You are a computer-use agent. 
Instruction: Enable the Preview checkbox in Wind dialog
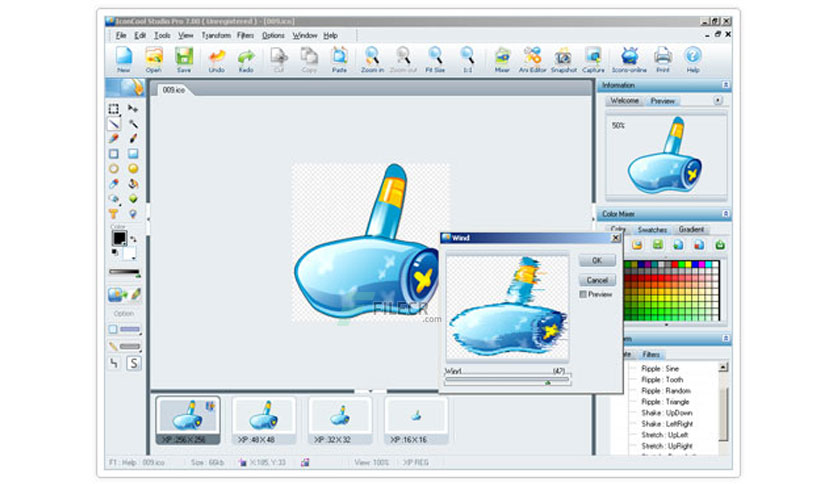coord(583,294)
